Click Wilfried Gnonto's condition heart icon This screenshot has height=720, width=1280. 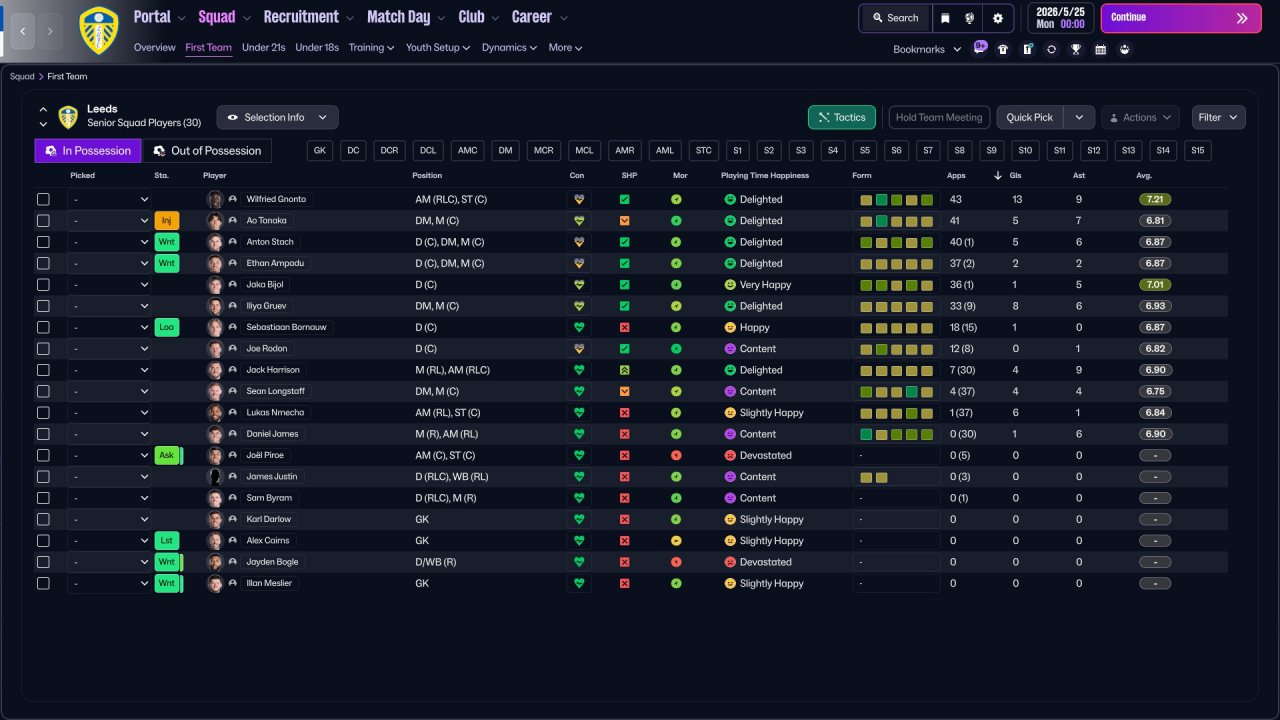pyautogui.click(x=578, y=199)
